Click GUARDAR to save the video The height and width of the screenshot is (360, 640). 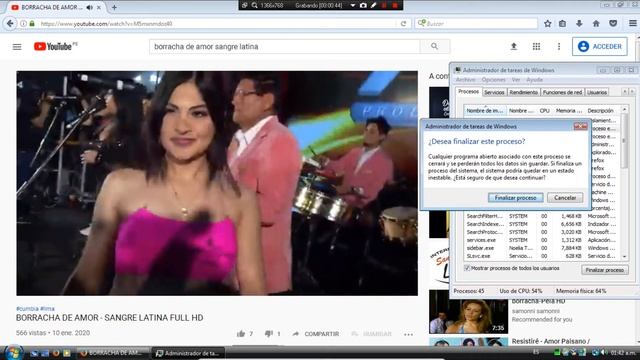tap(372, 334)
